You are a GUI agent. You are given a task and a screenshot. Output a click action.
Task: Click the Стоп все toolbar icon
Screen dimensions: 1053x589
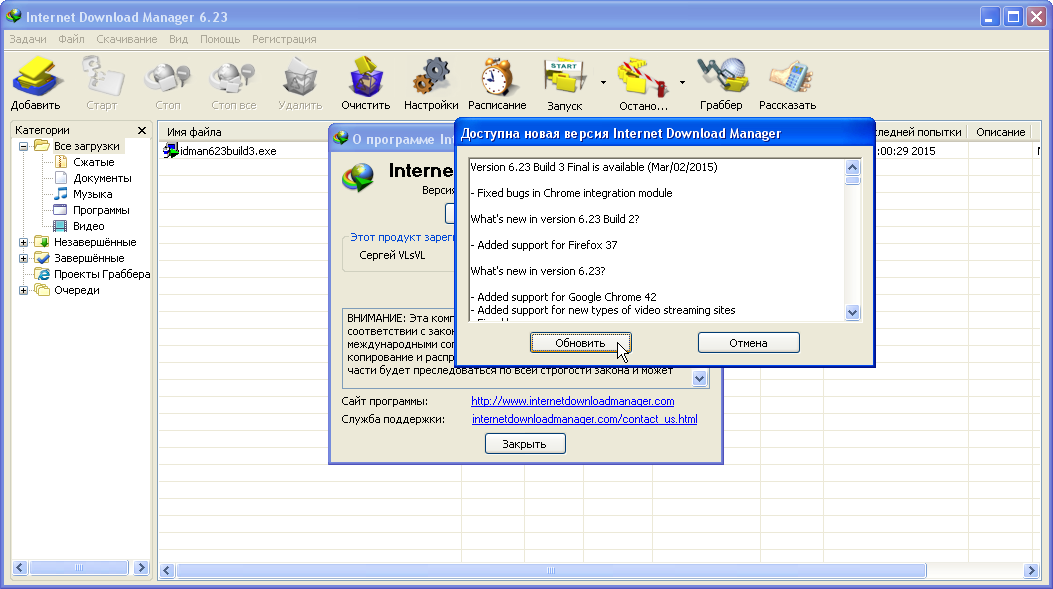click(233, 77)
